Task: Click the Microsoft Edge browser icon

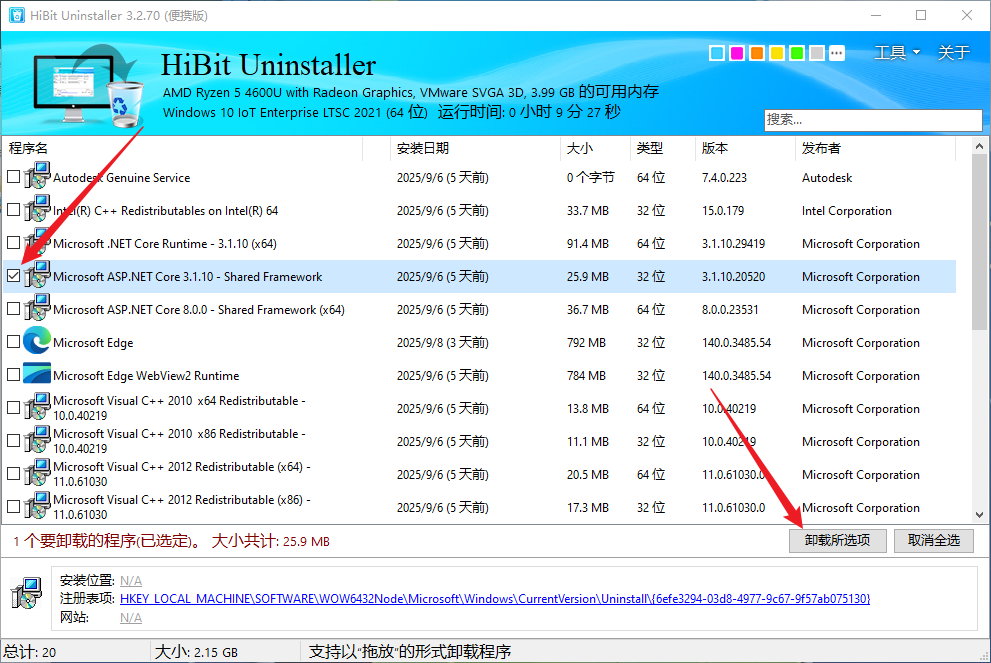Action: pos(37,341)
